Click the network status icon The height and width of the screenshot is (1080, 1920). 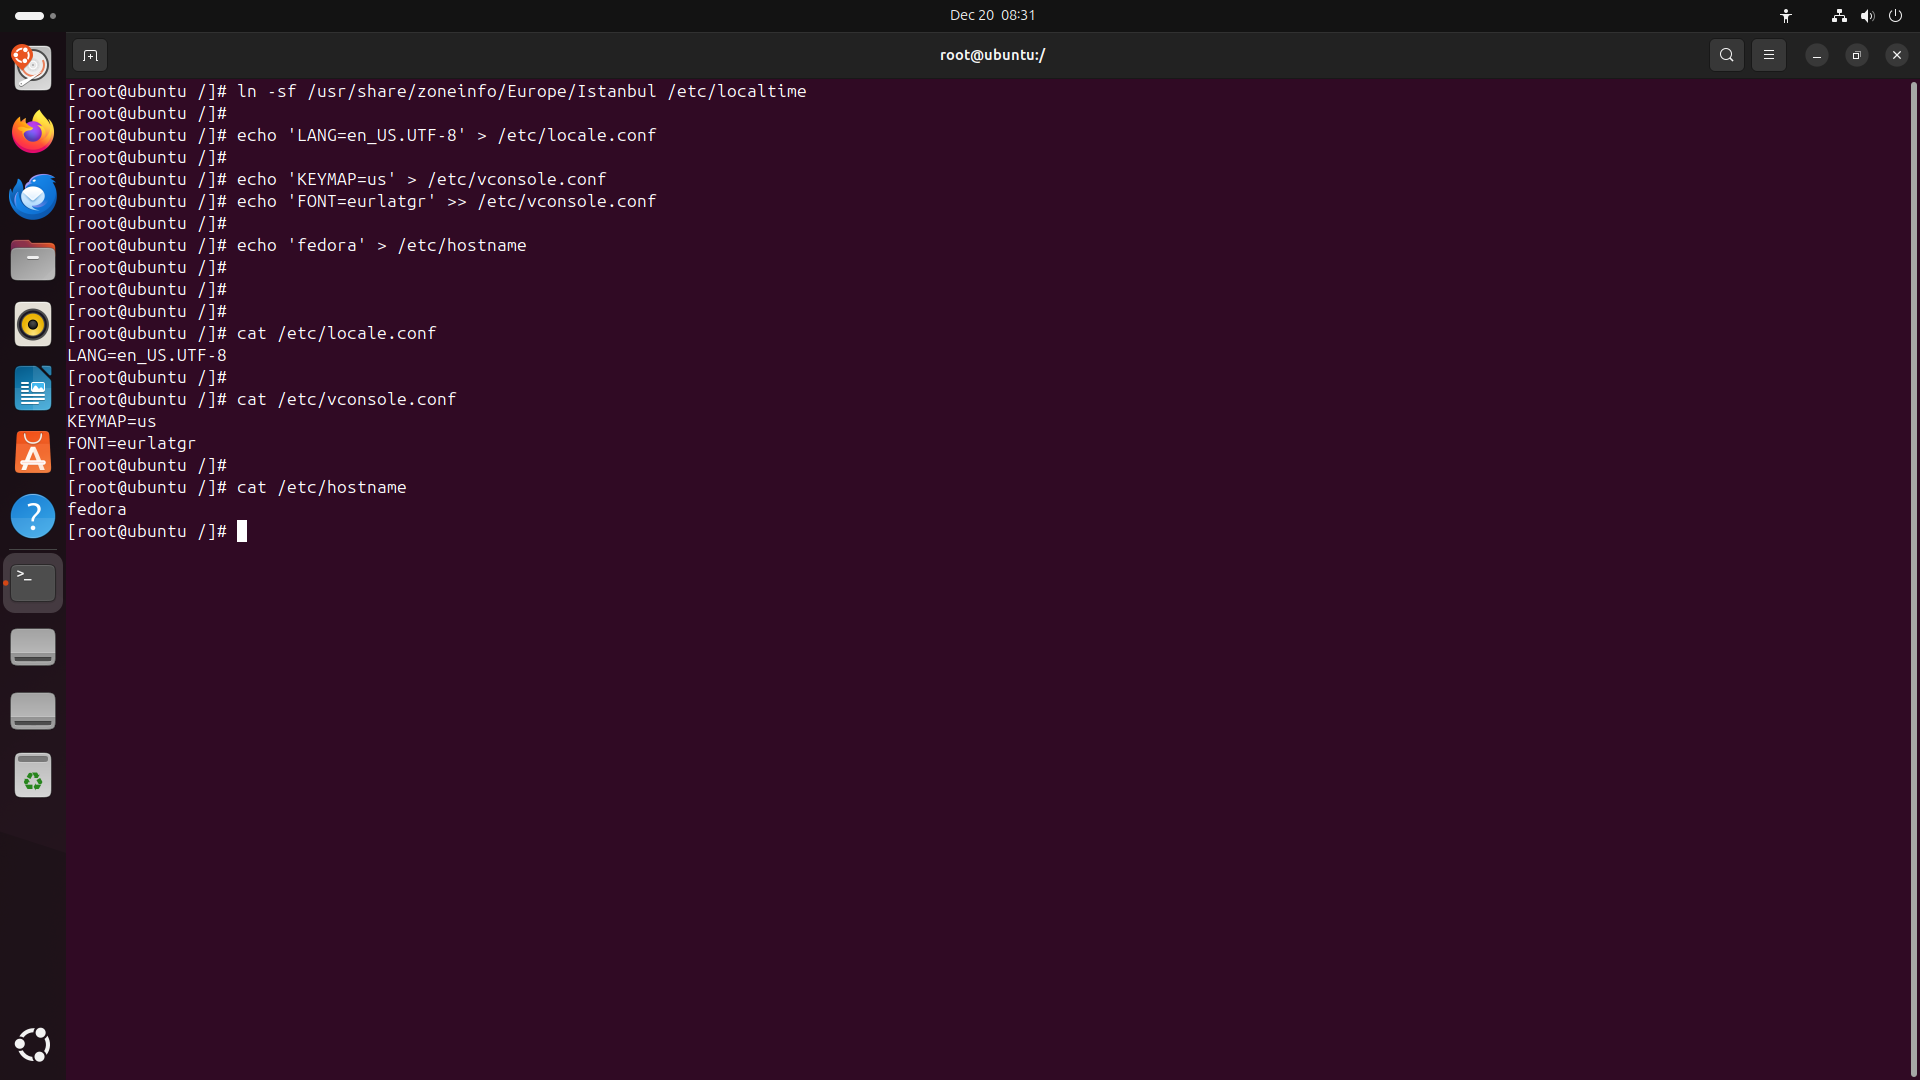coord(1839,15)
